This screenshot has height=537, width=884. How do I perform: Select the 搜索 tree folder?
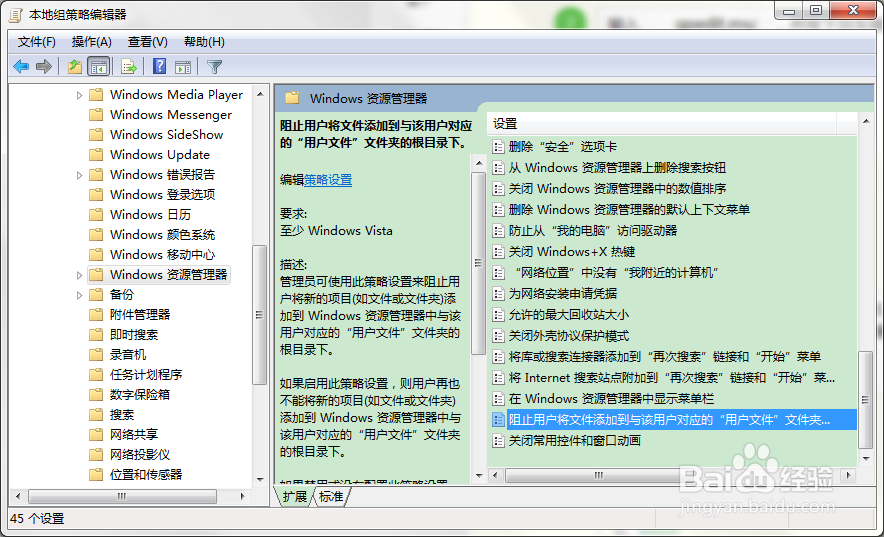pyautogui.click(x=122, y=415)
